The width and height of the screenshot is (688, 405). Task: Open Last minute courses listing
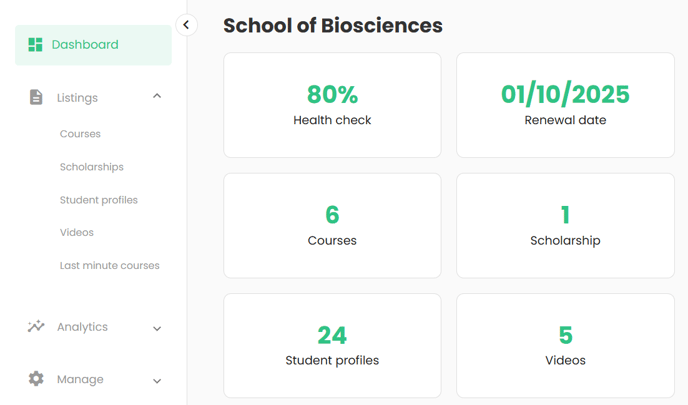(110, 265)
